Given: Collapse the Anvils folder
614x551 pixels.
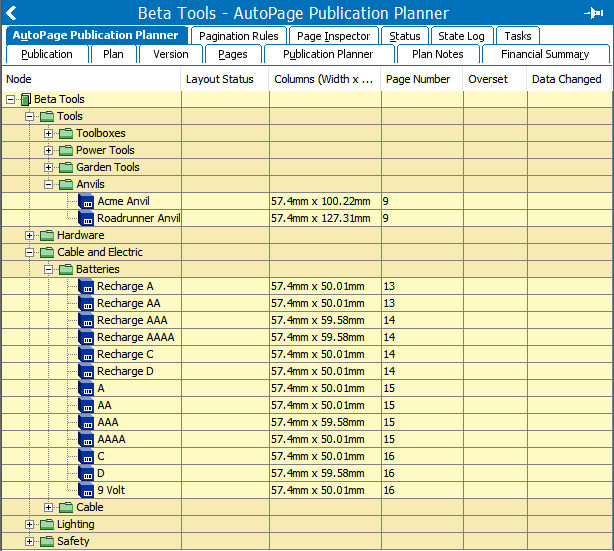Looking at the screenshot, I should (x=49, y=184).
